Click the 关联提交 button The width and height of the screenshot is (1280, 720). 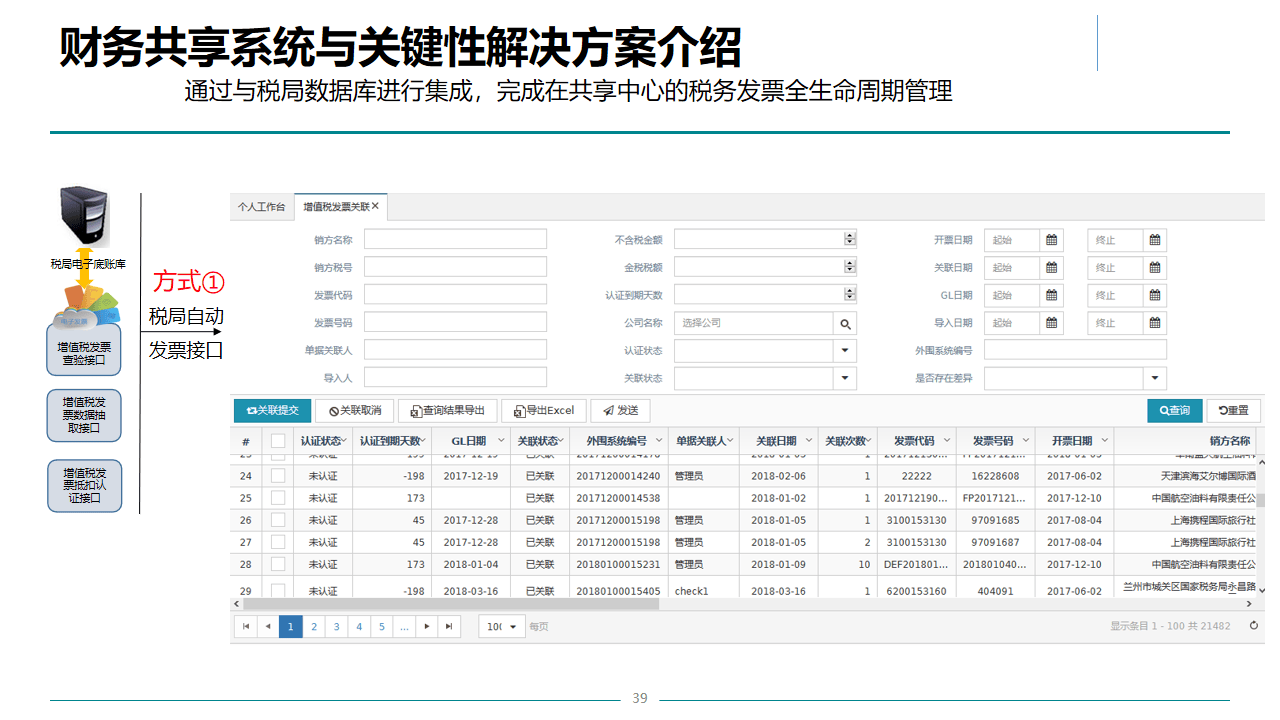point(272,410)
